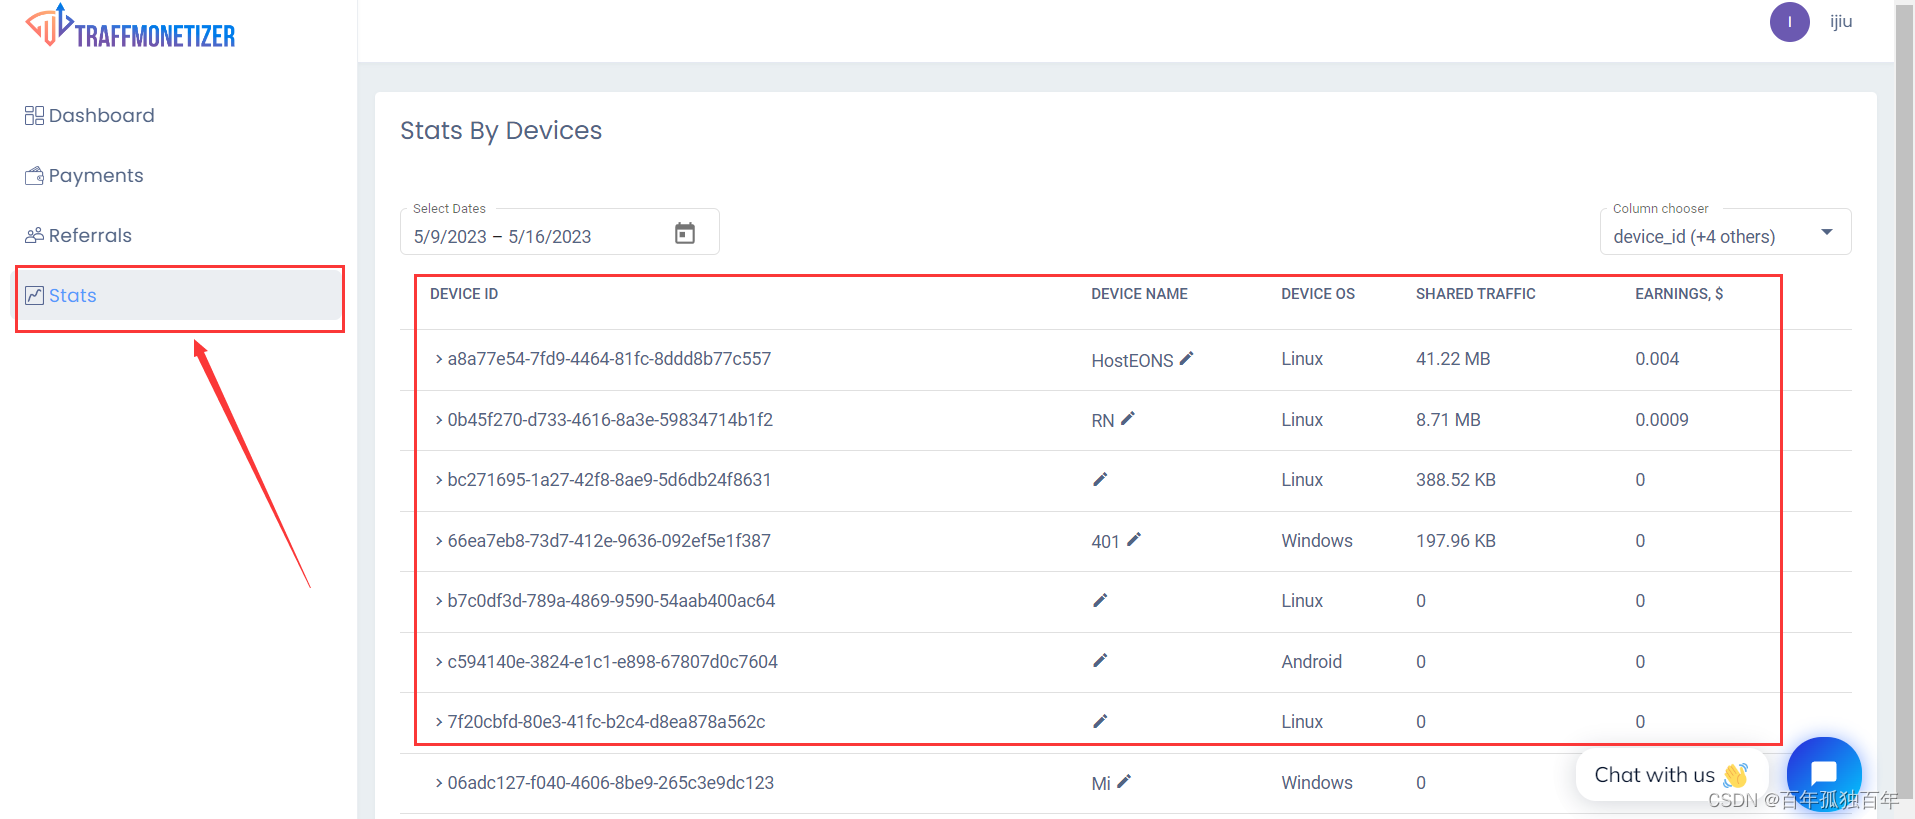Expand device row 7f20cbfd
Image resolution: width=1915 pixels, height=819 pixels.
[x=439, y=722]
